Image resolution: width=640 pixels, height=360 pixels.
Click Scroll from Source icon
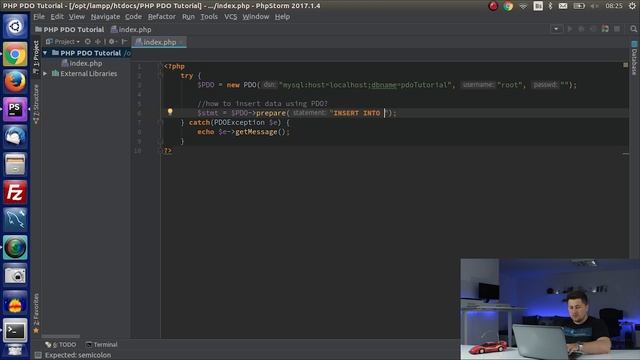(x=88, y=42)
